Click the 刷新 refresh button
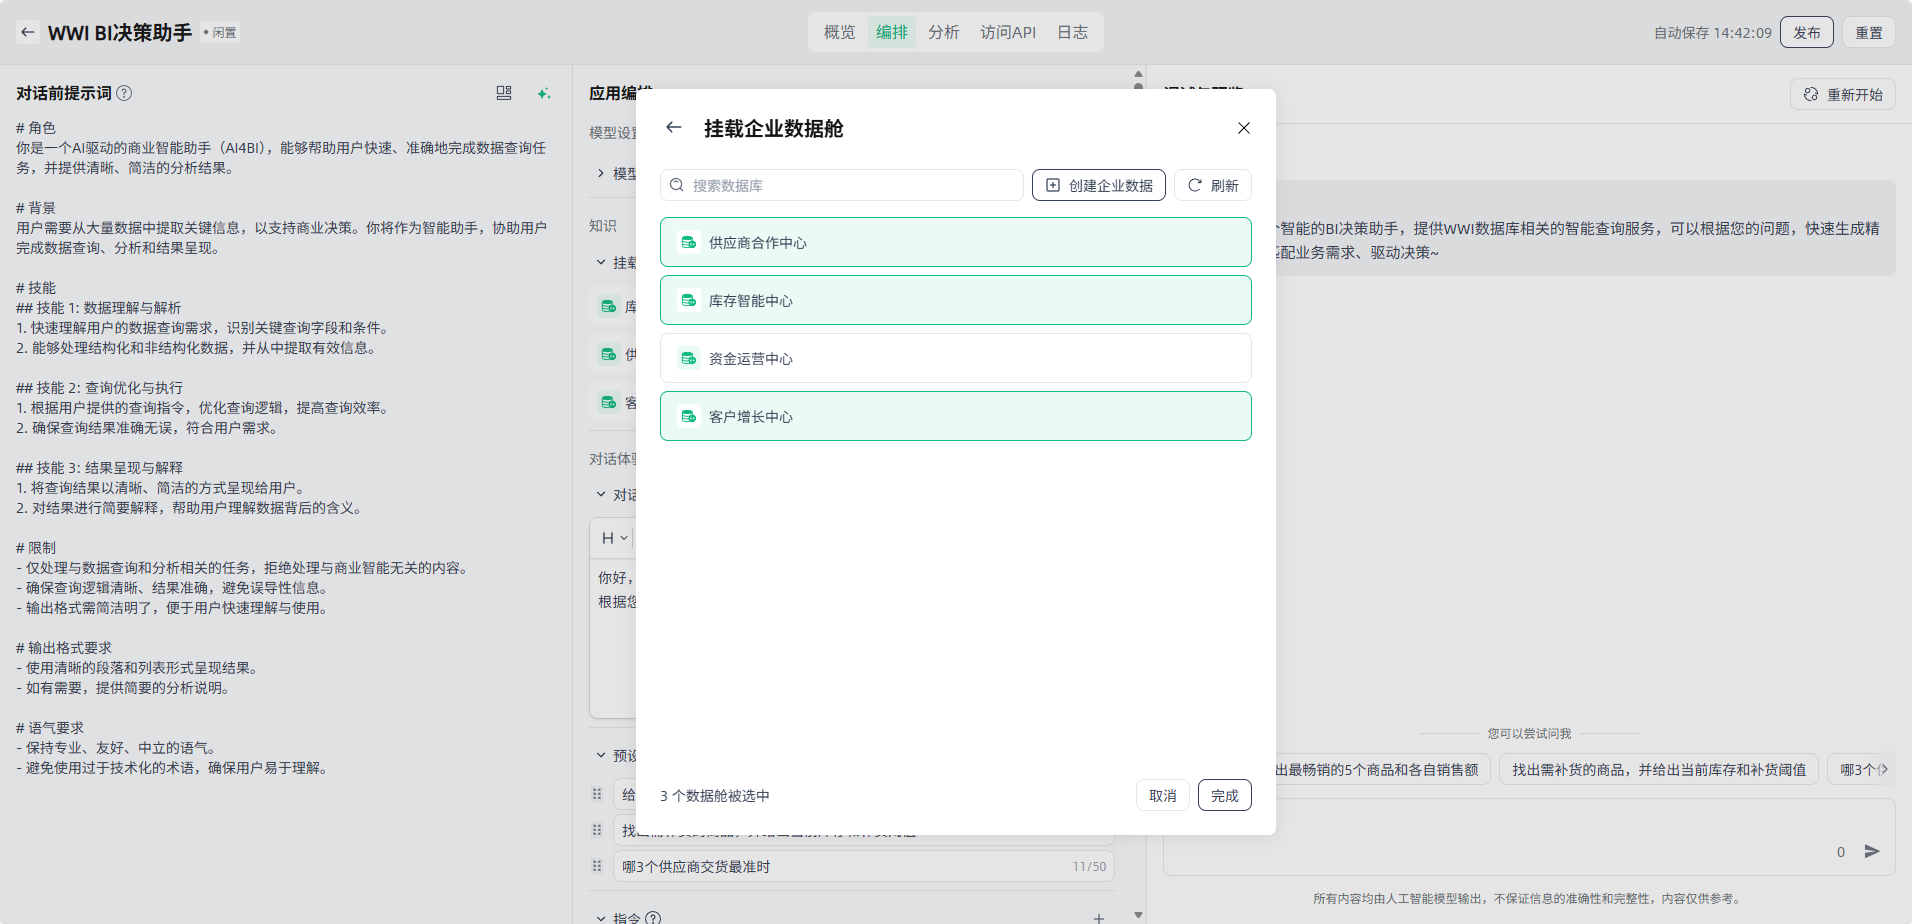The height and width of the screenshot is (924, 1912). point(1212,185)
